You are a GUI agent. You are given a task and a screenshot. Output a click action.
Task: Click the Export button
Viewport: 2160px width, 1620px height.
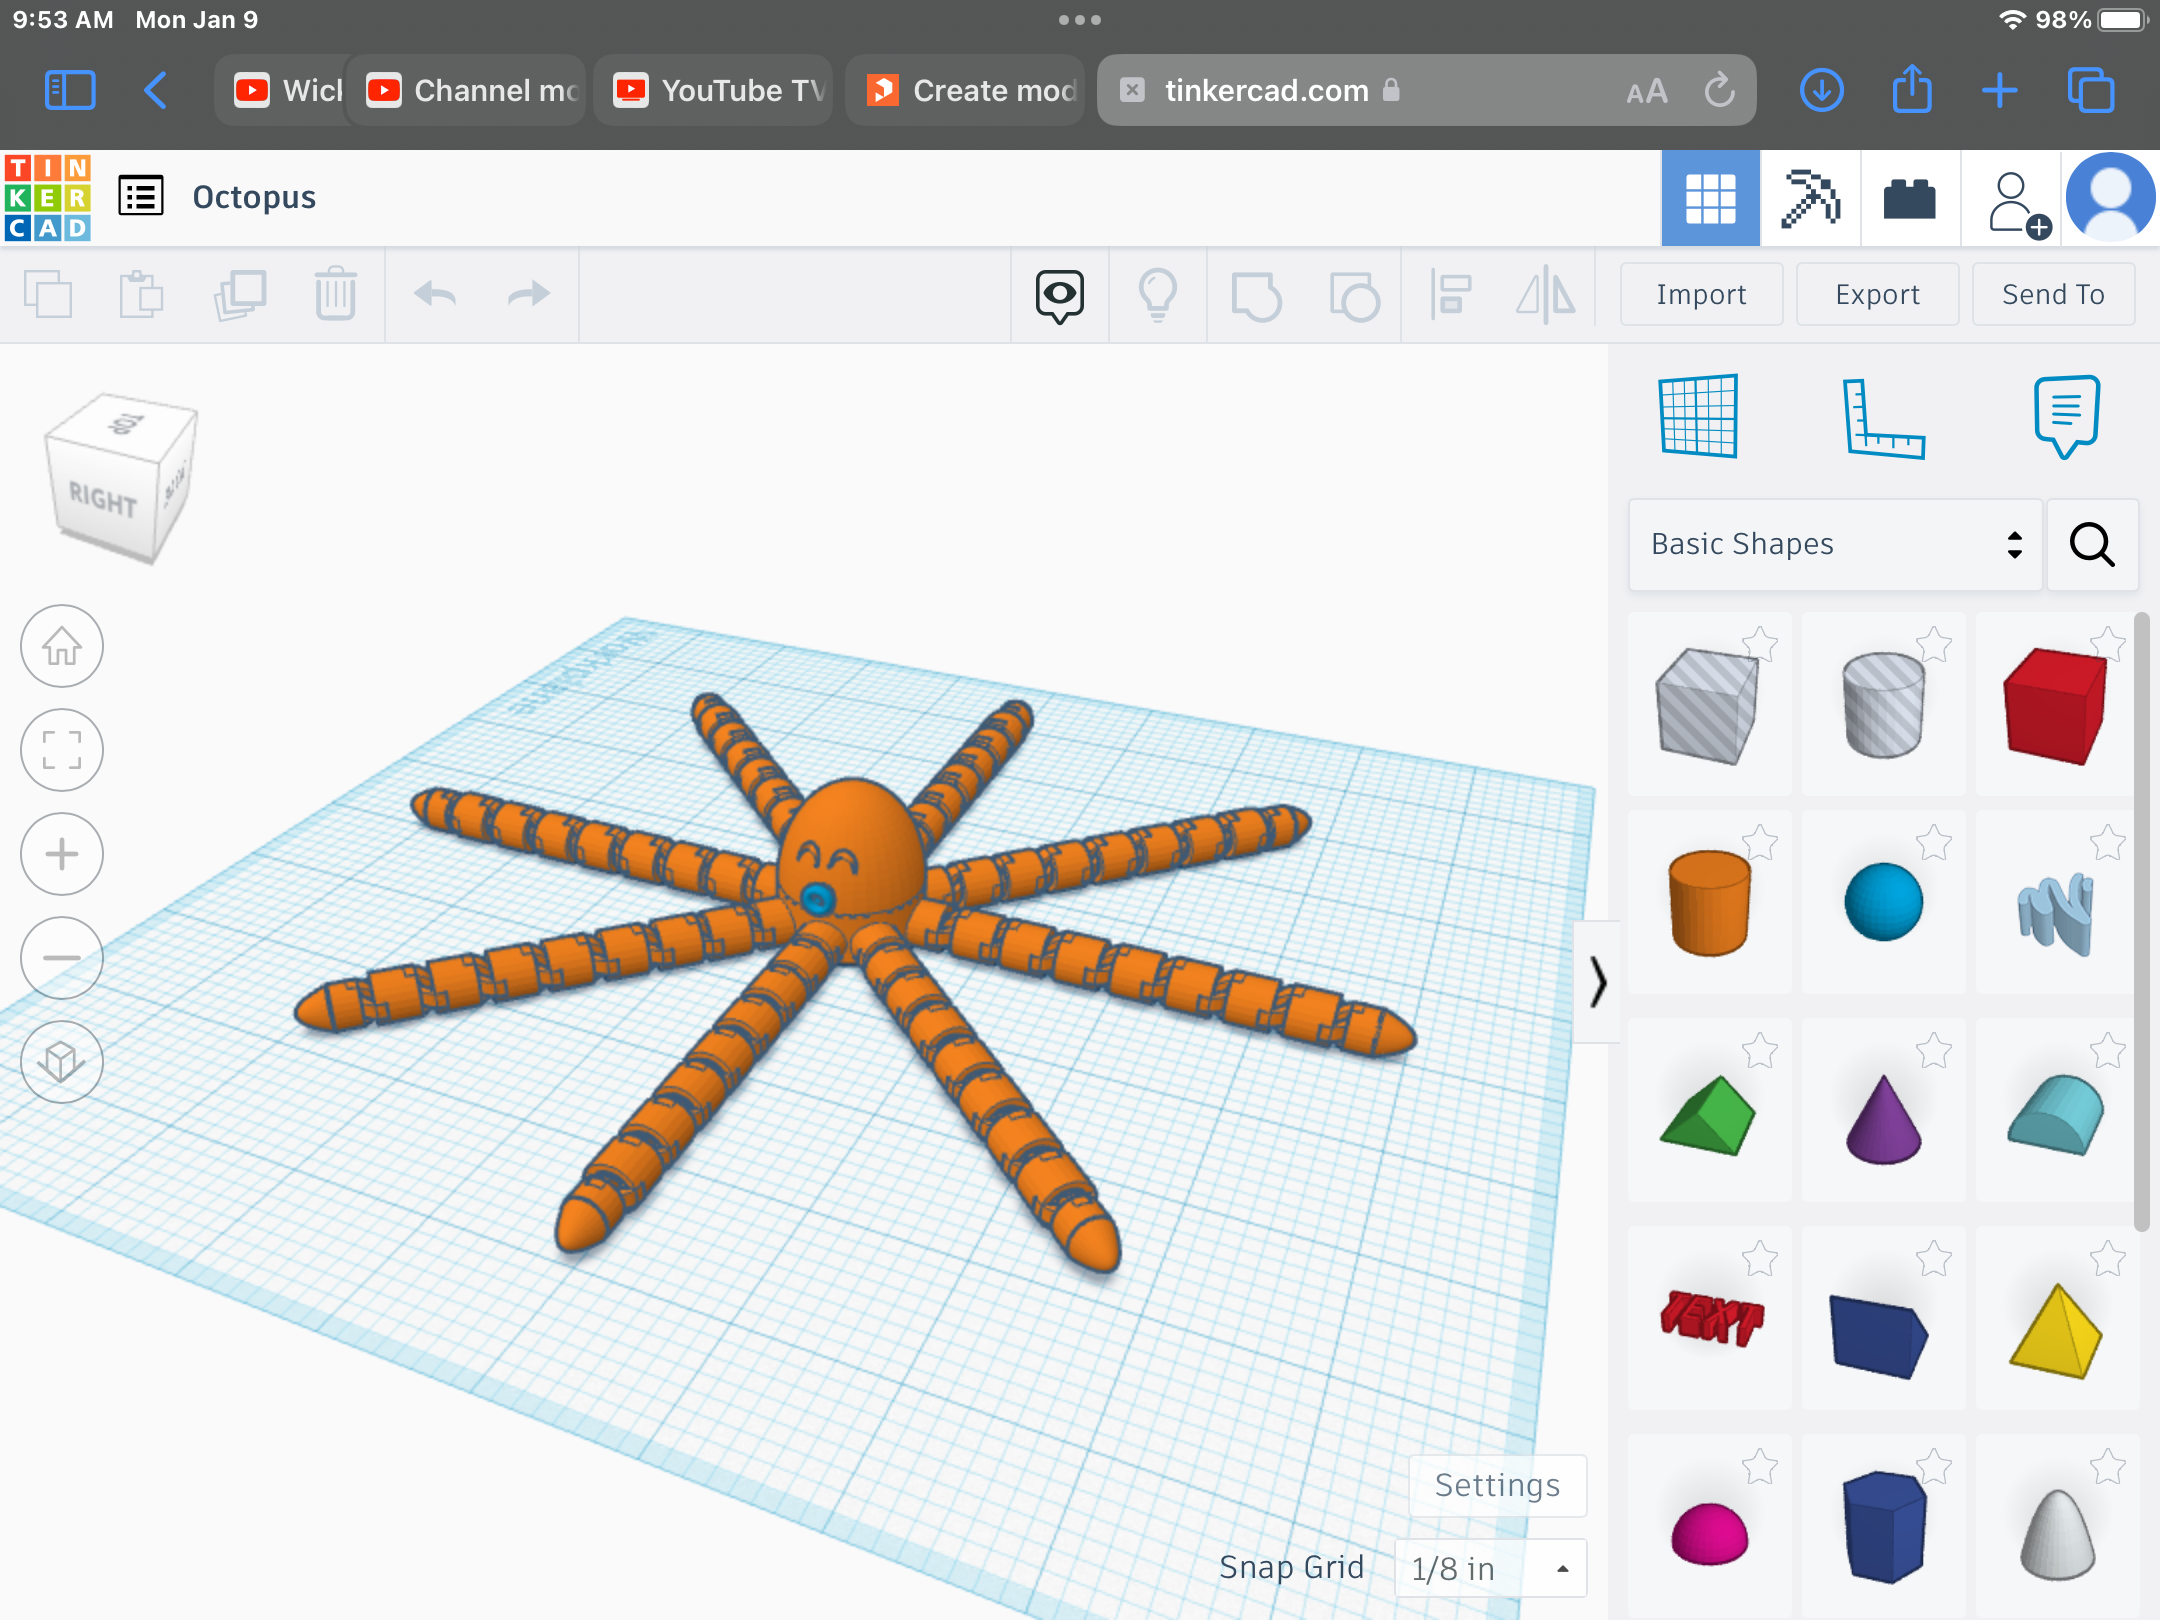pos(1877,294)
